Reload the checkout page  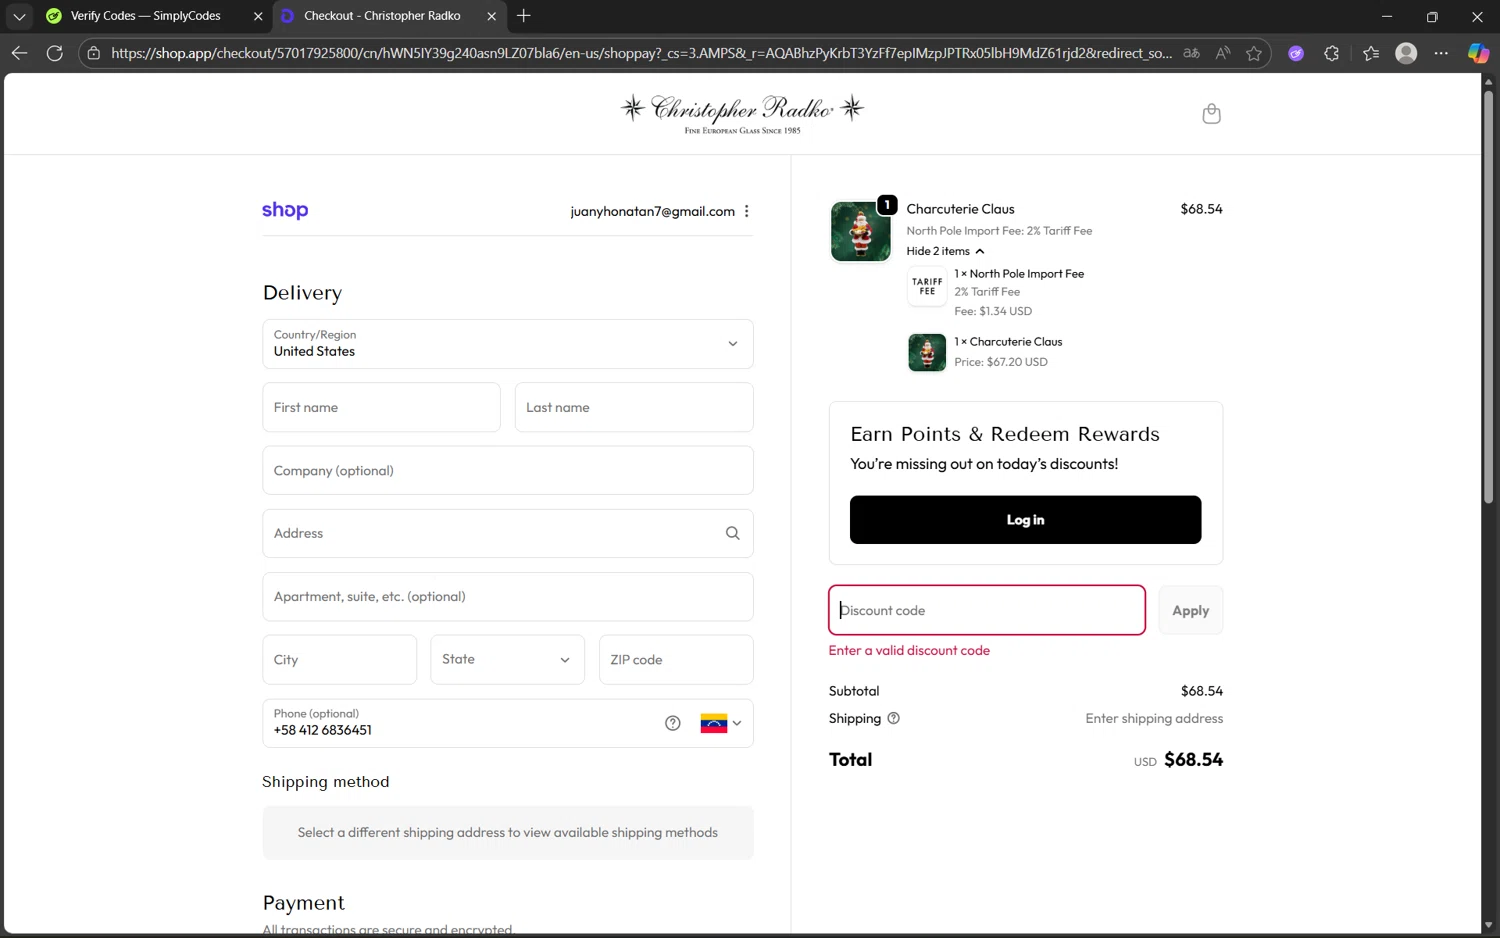coord(55,53)
